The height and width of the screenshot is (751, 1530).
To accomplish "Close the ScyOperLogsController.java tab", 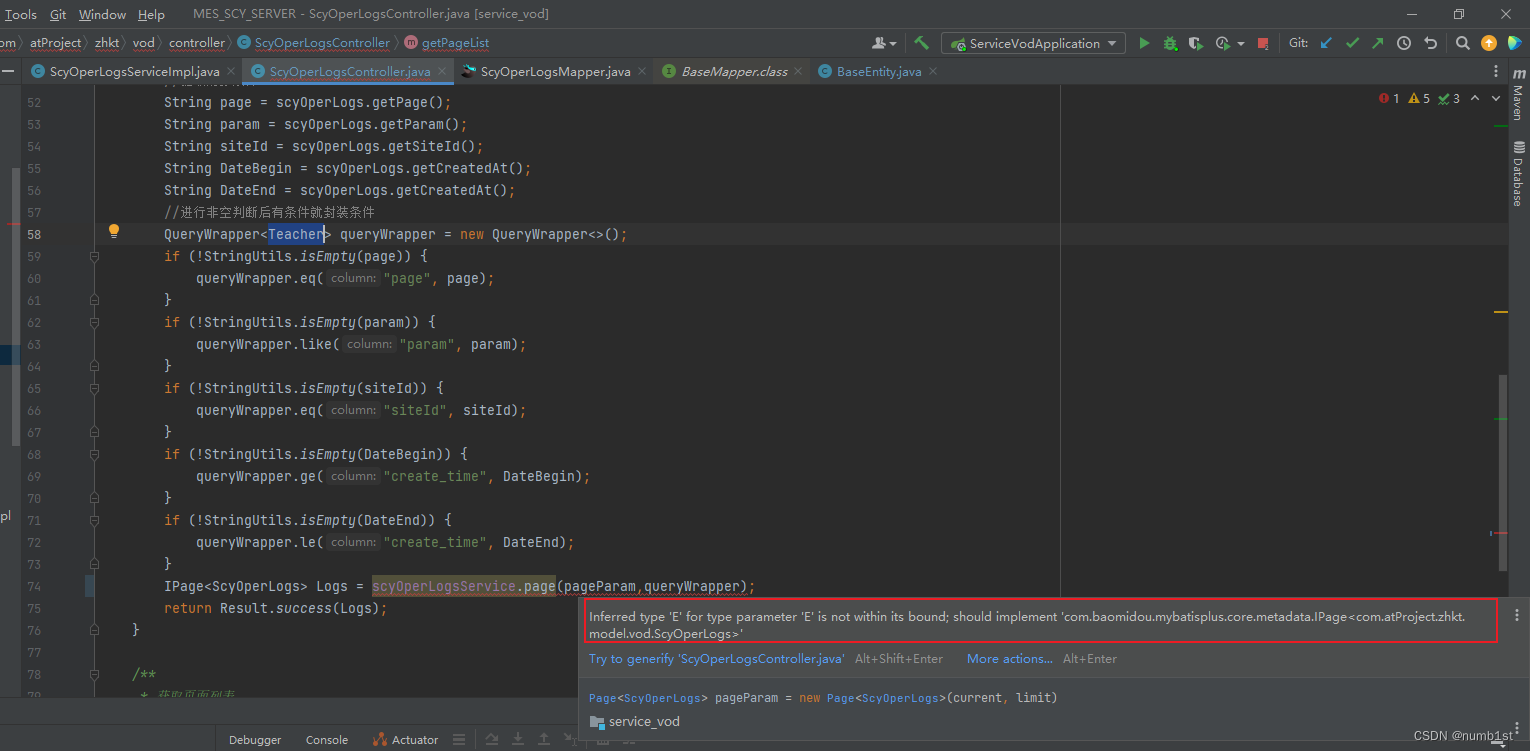I will point(443,71).
